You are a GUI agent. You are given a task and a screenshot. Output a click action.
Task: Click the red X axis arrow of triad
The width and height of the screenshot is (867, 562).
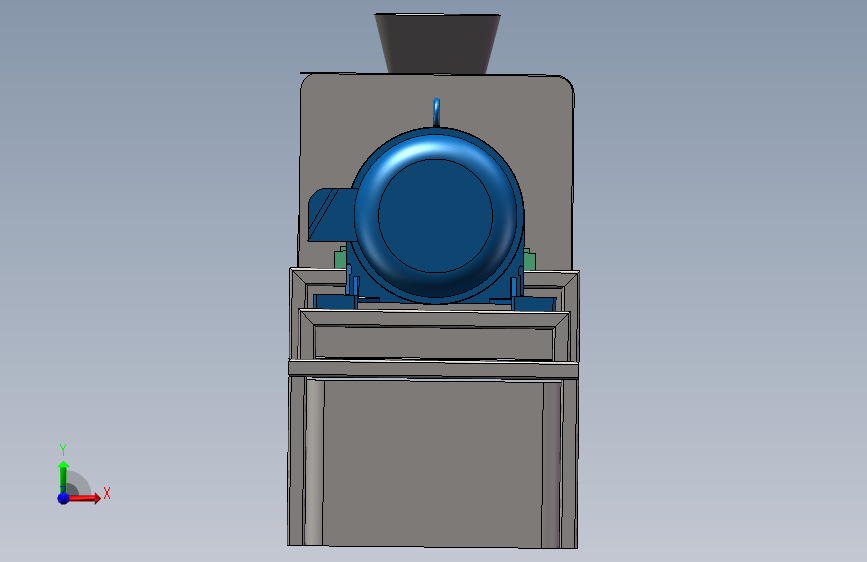point(84,498)
